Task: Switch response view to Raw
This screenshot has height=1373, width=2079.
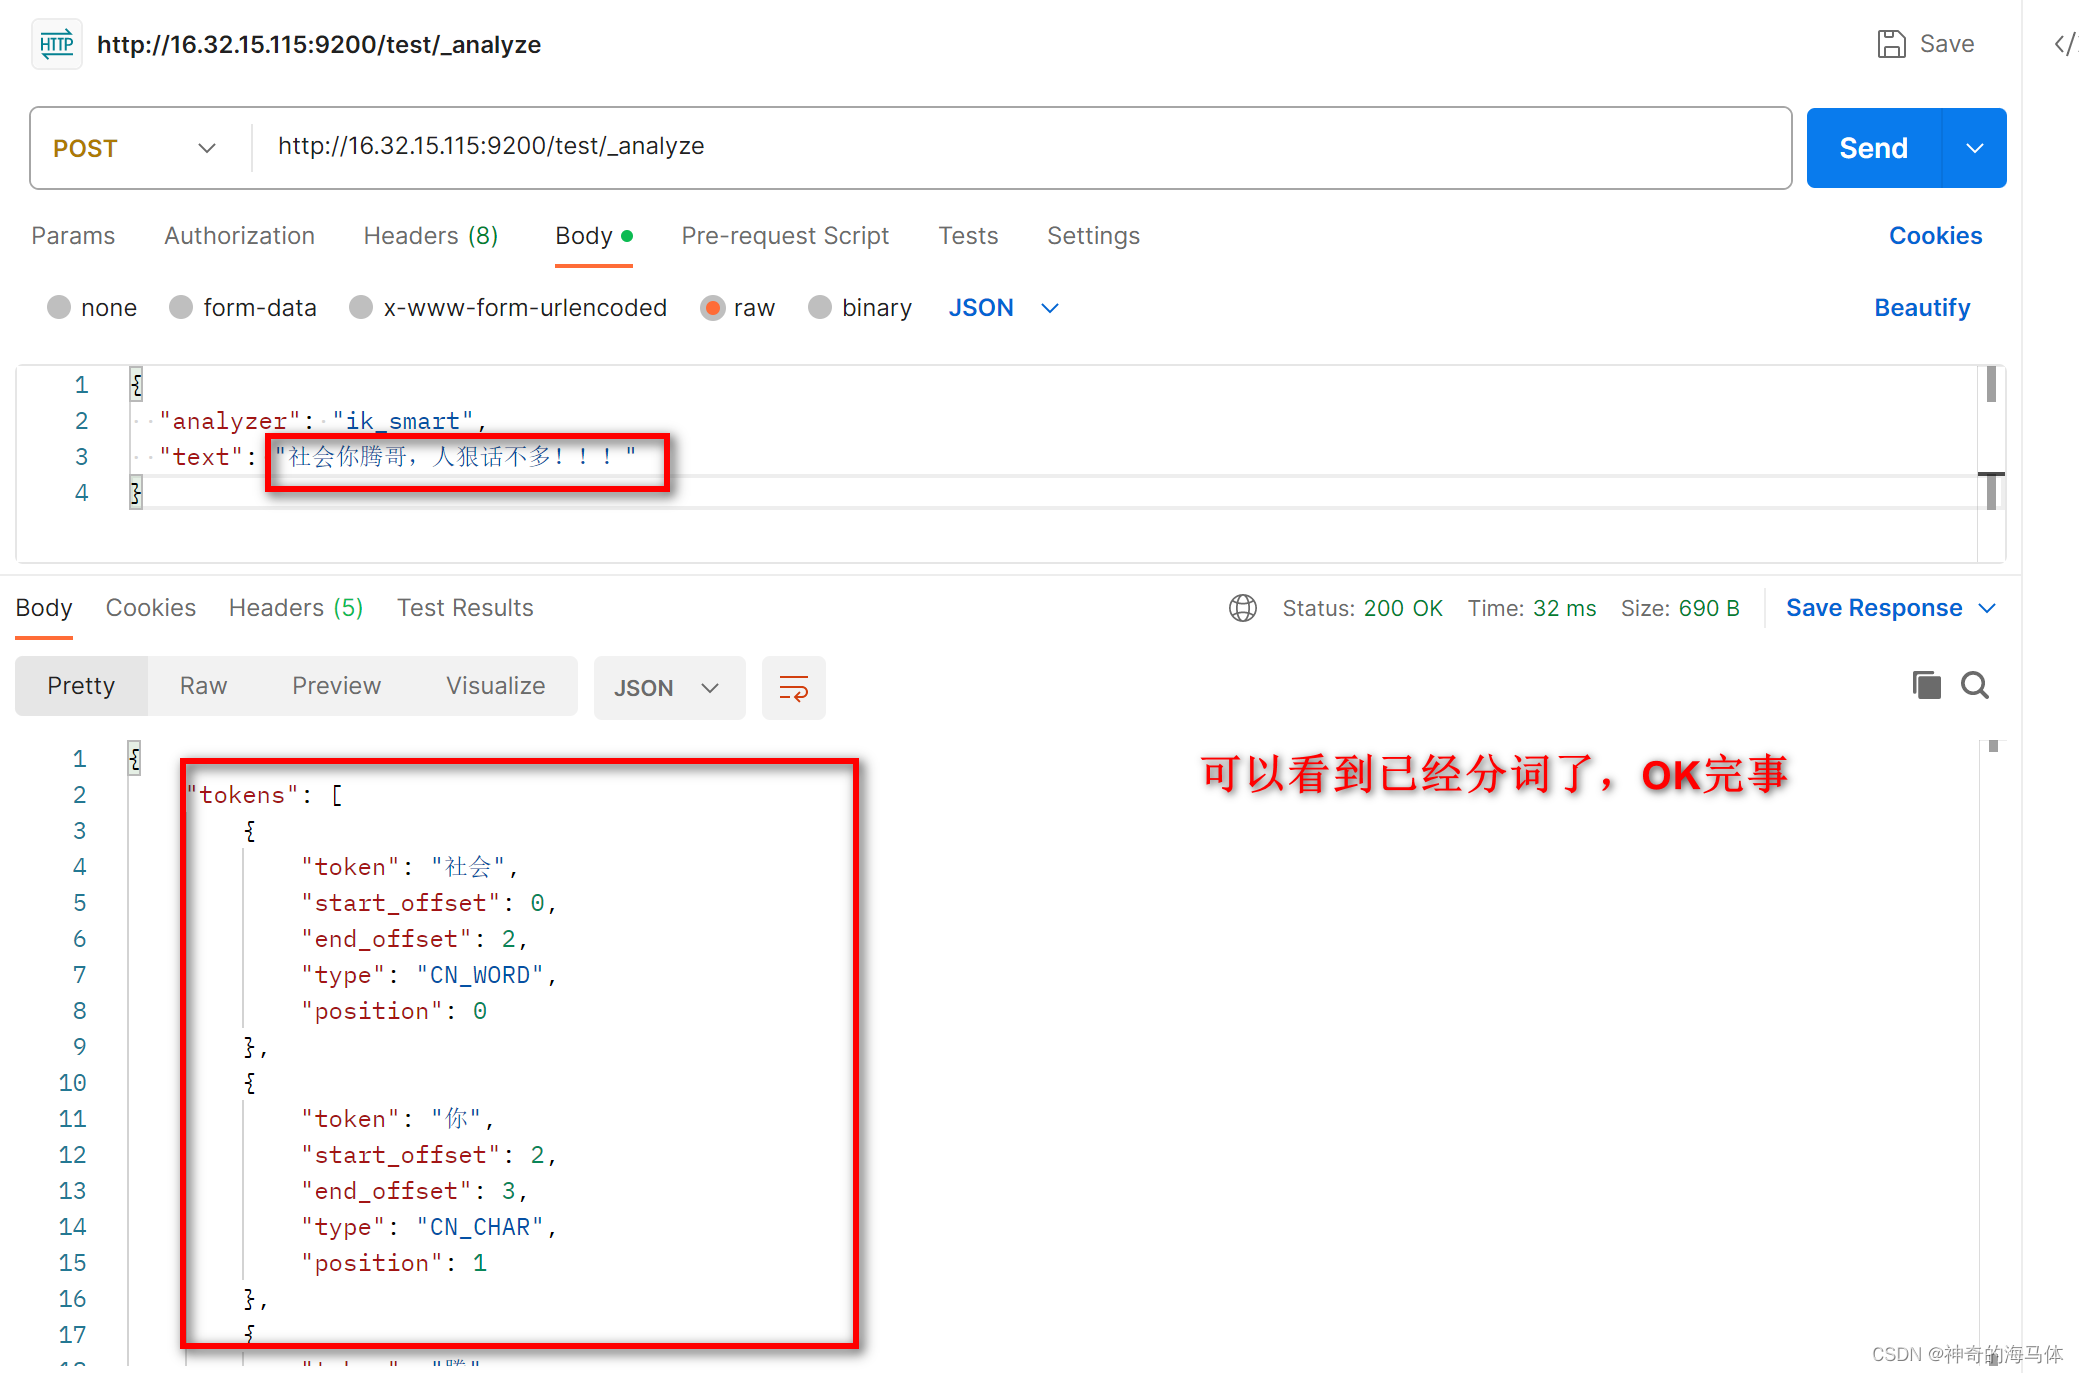Action: pyautogui.click(x=203, y=686)
